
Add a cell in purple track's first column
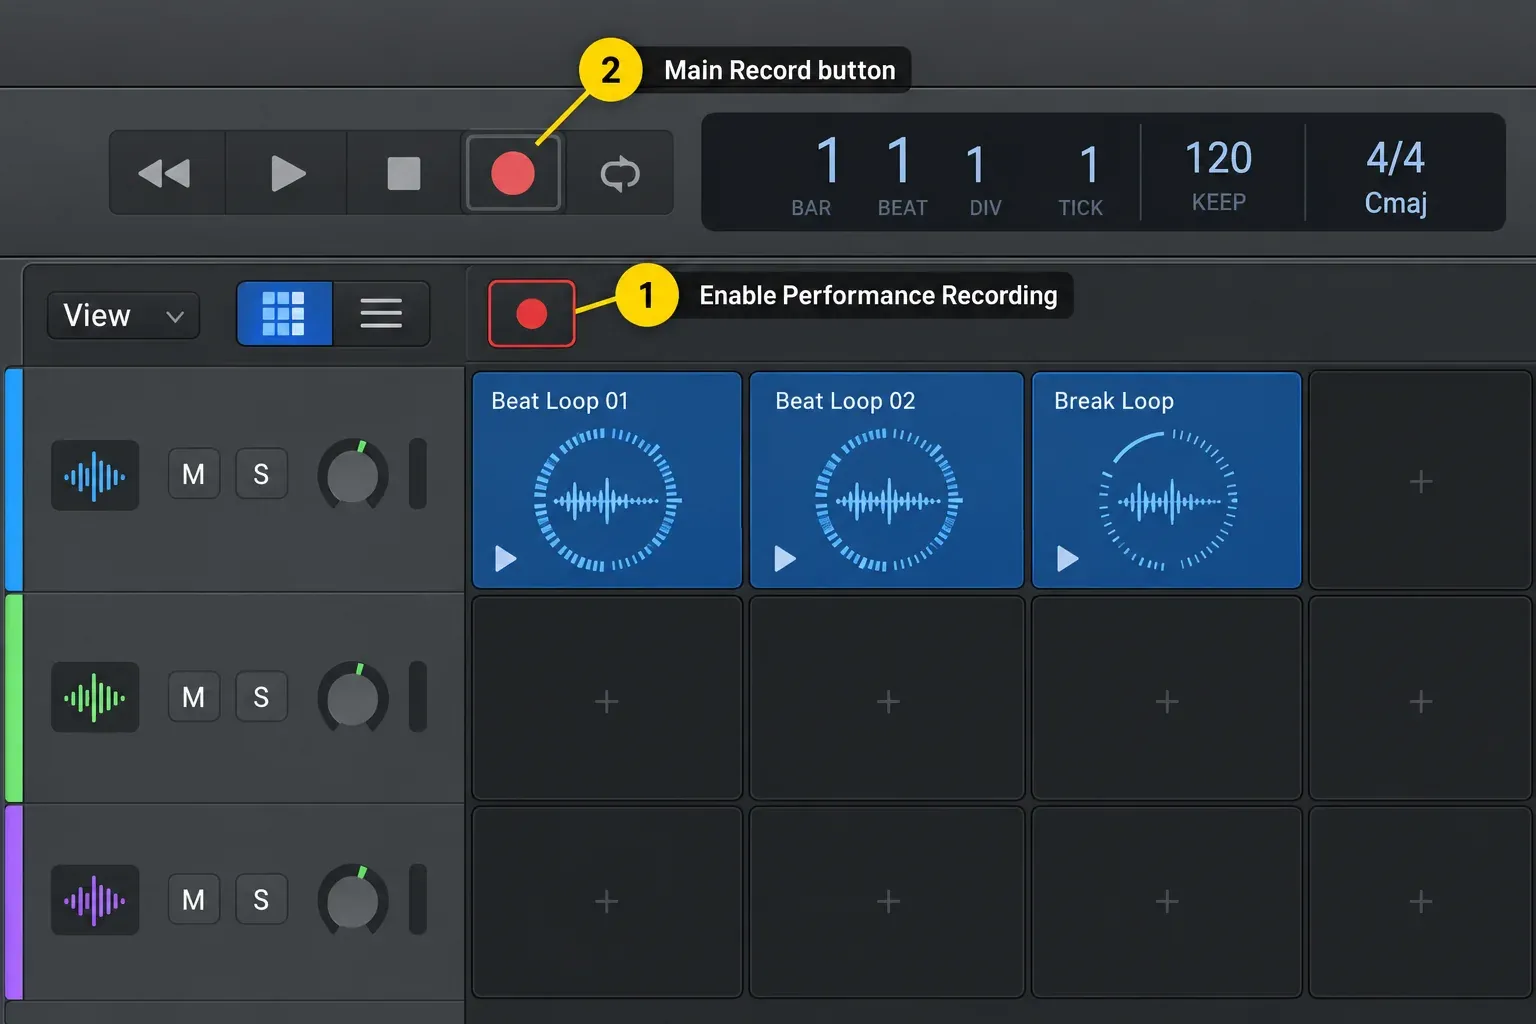point(606,901)
